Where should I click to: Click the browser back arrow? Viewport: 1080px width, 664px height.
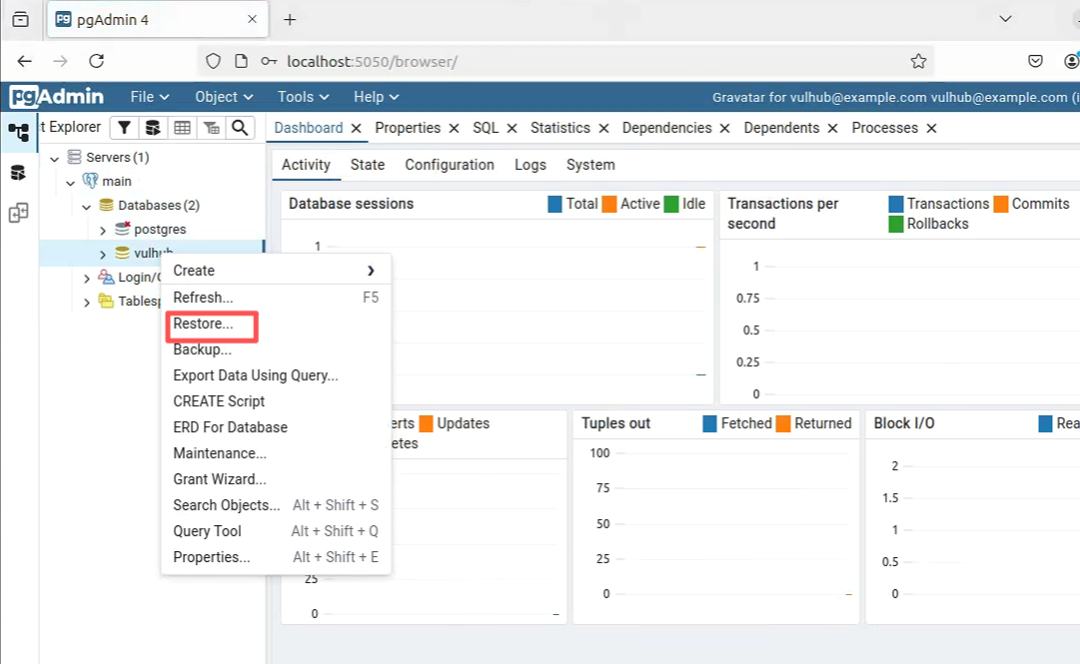(x=24, y=61)
